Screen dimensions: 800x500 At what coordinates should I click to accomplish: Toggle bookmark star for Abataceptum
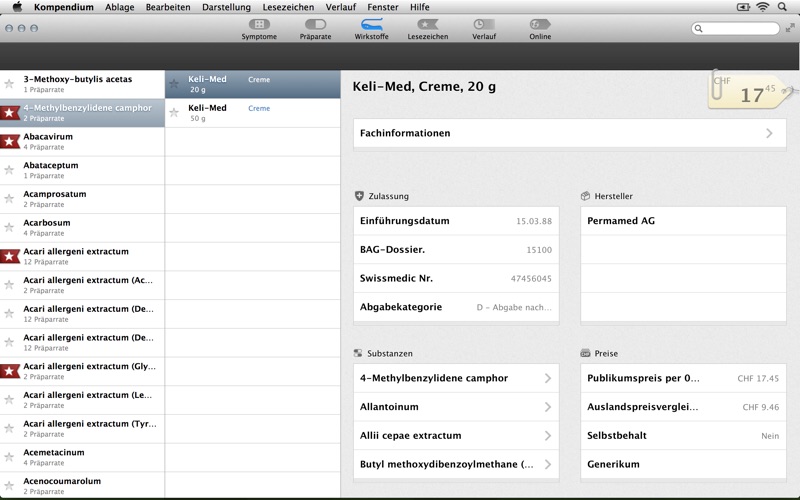click(9, 170)
